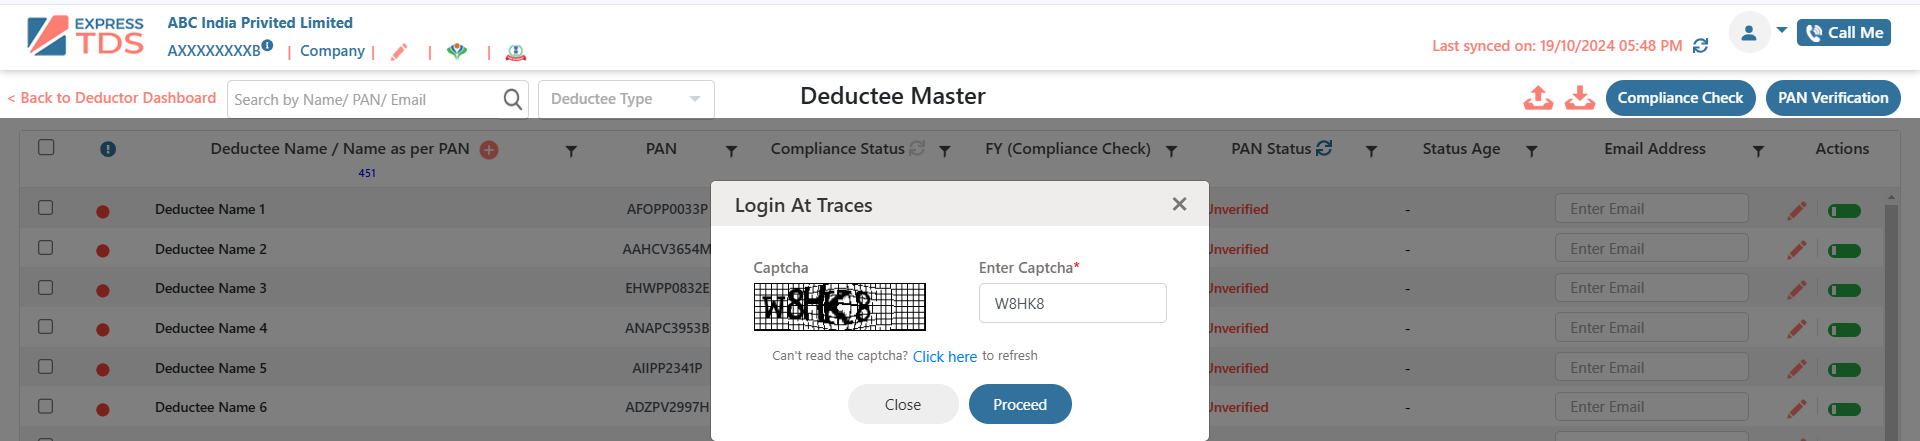Open the Deductee Type dropdown

626,99
